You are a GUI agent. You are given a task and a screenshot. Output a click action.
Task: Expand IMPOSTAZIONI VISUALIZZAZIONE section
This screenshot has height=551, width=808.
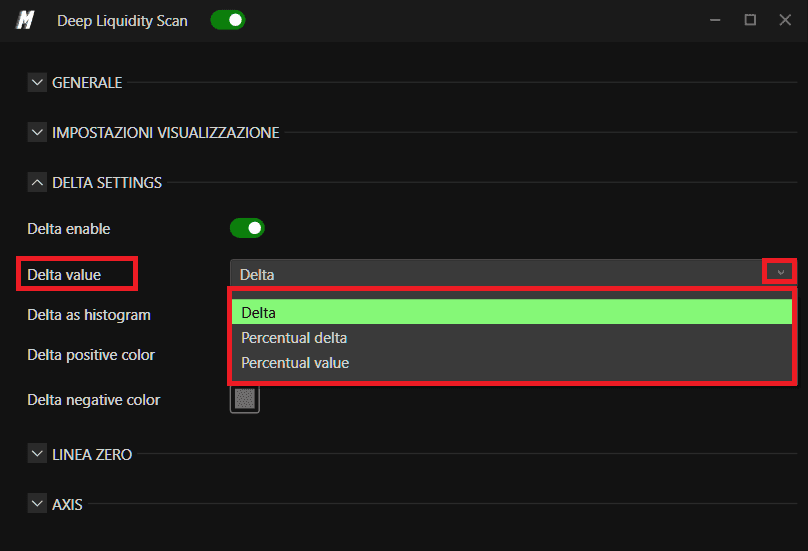[37, 132]
